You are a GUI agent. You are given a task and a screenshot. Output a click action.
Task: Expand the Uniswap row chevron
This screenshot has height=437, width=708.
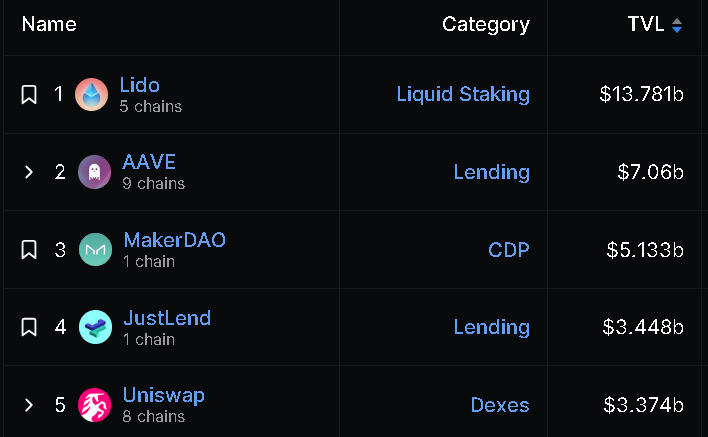[x=29, y=405]
